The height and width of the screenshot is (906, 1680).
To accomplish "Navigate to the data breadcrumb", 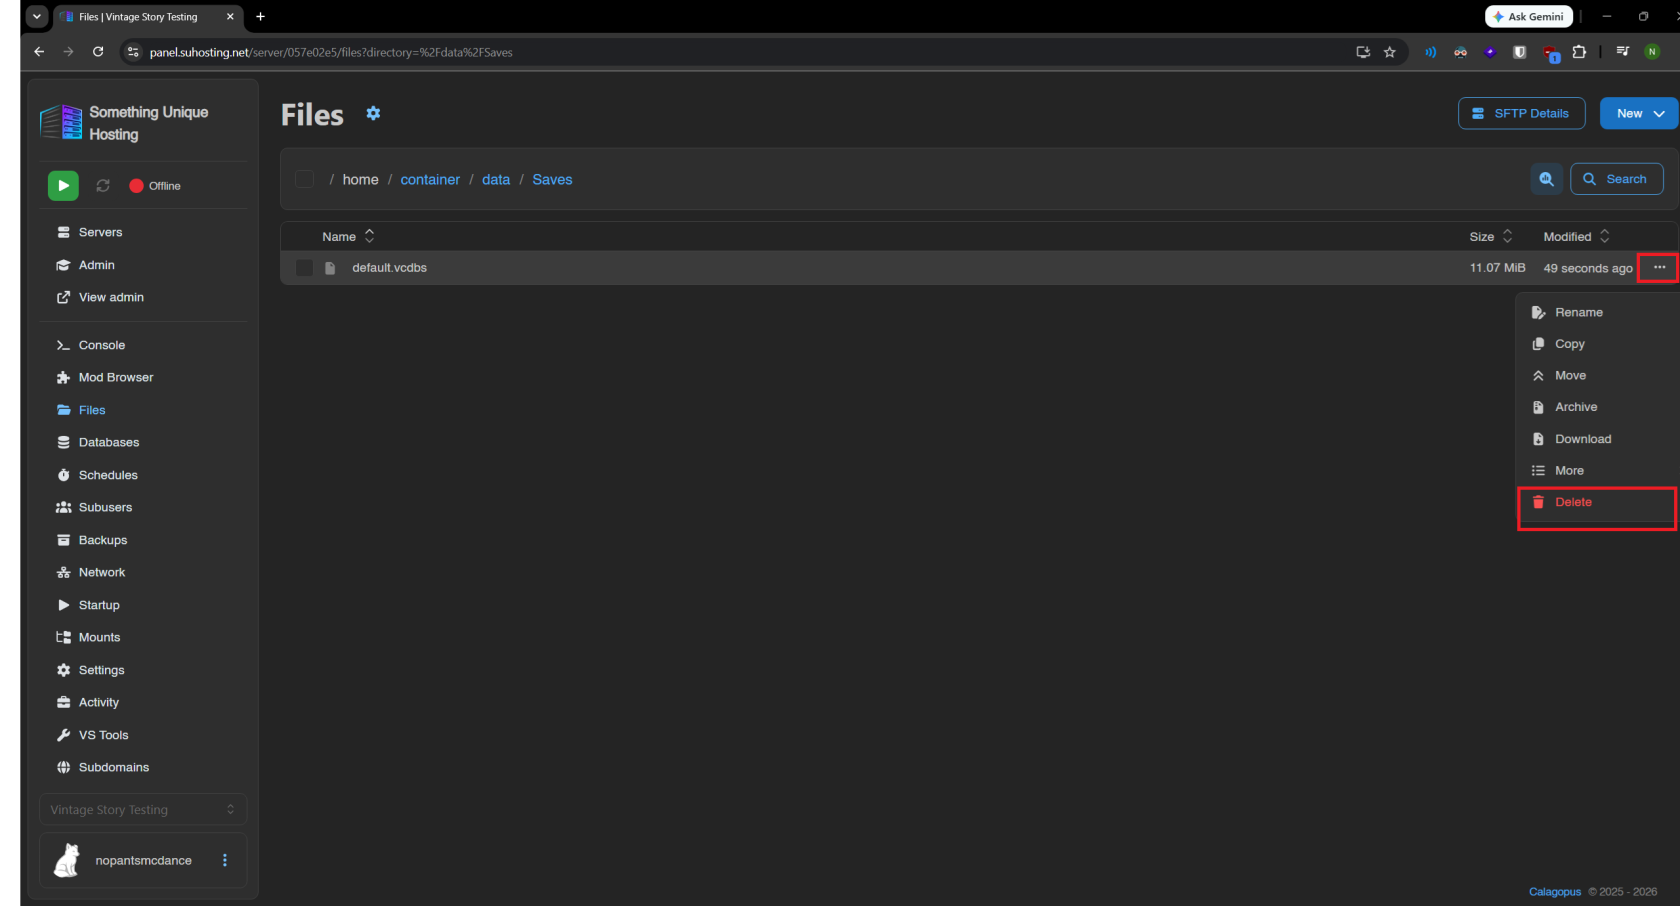I will (496, 180).
